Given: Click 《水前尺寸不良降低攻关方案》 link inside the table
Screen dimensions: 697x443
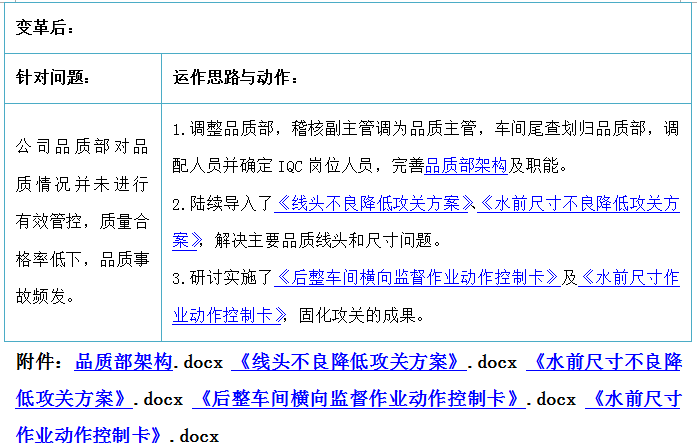Looking at the screenshot, I should [x=578, y=203].
